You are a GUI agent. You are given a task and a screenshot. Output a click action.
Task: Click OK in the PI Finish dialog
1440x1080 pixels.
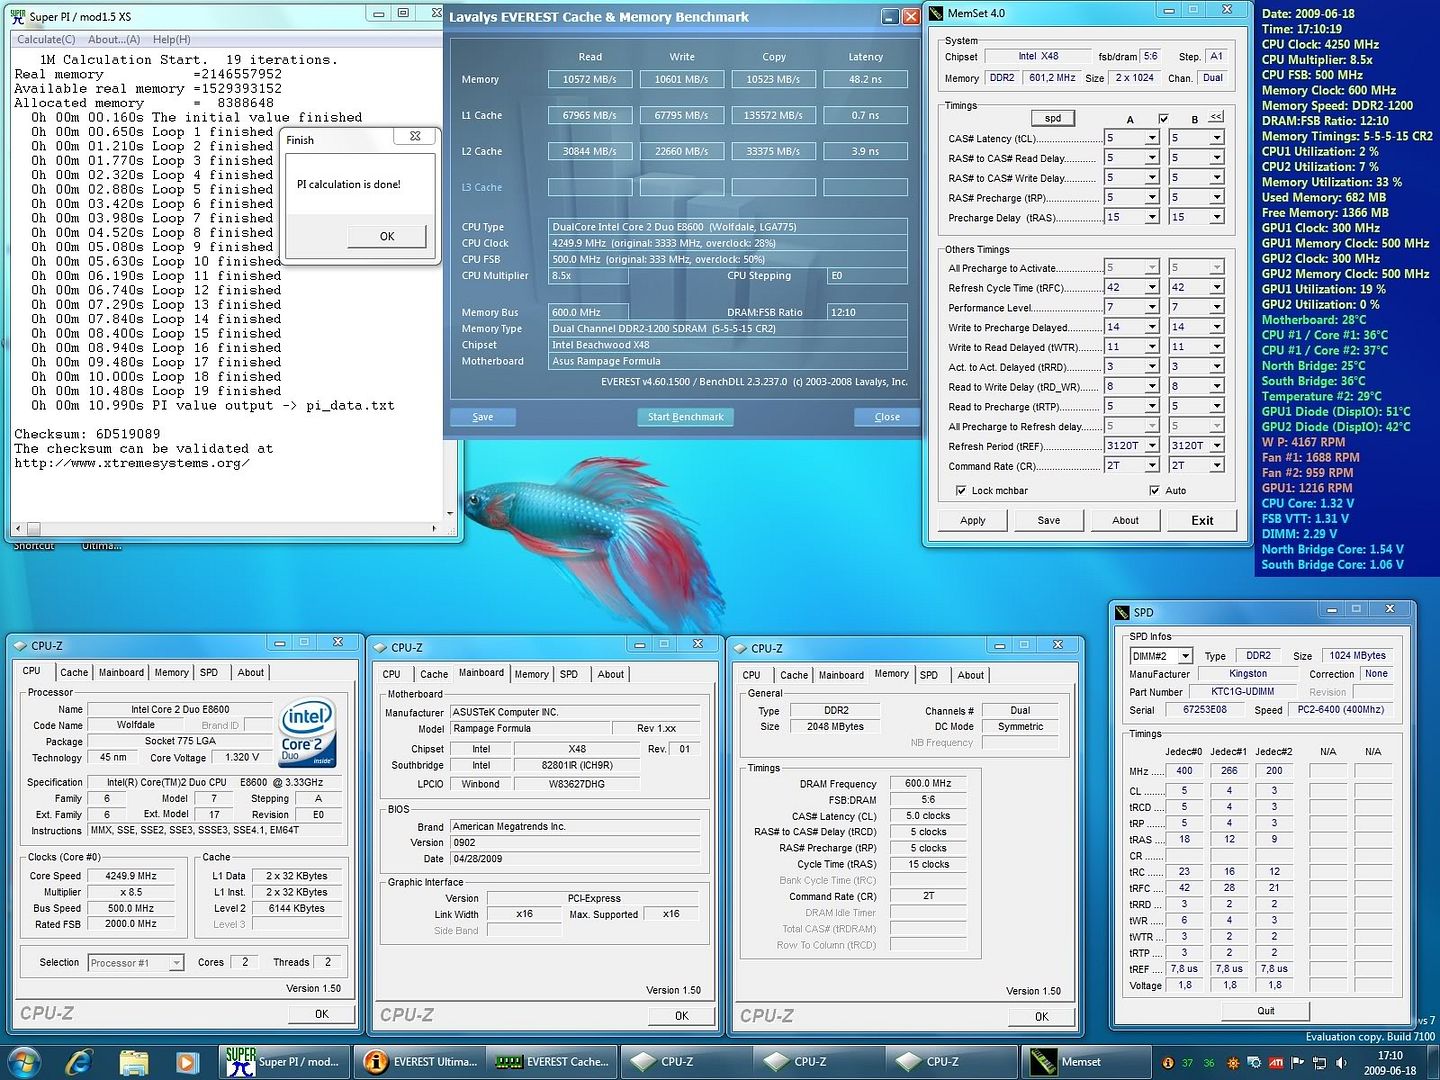pyautogui.click(x=387, y=237)
